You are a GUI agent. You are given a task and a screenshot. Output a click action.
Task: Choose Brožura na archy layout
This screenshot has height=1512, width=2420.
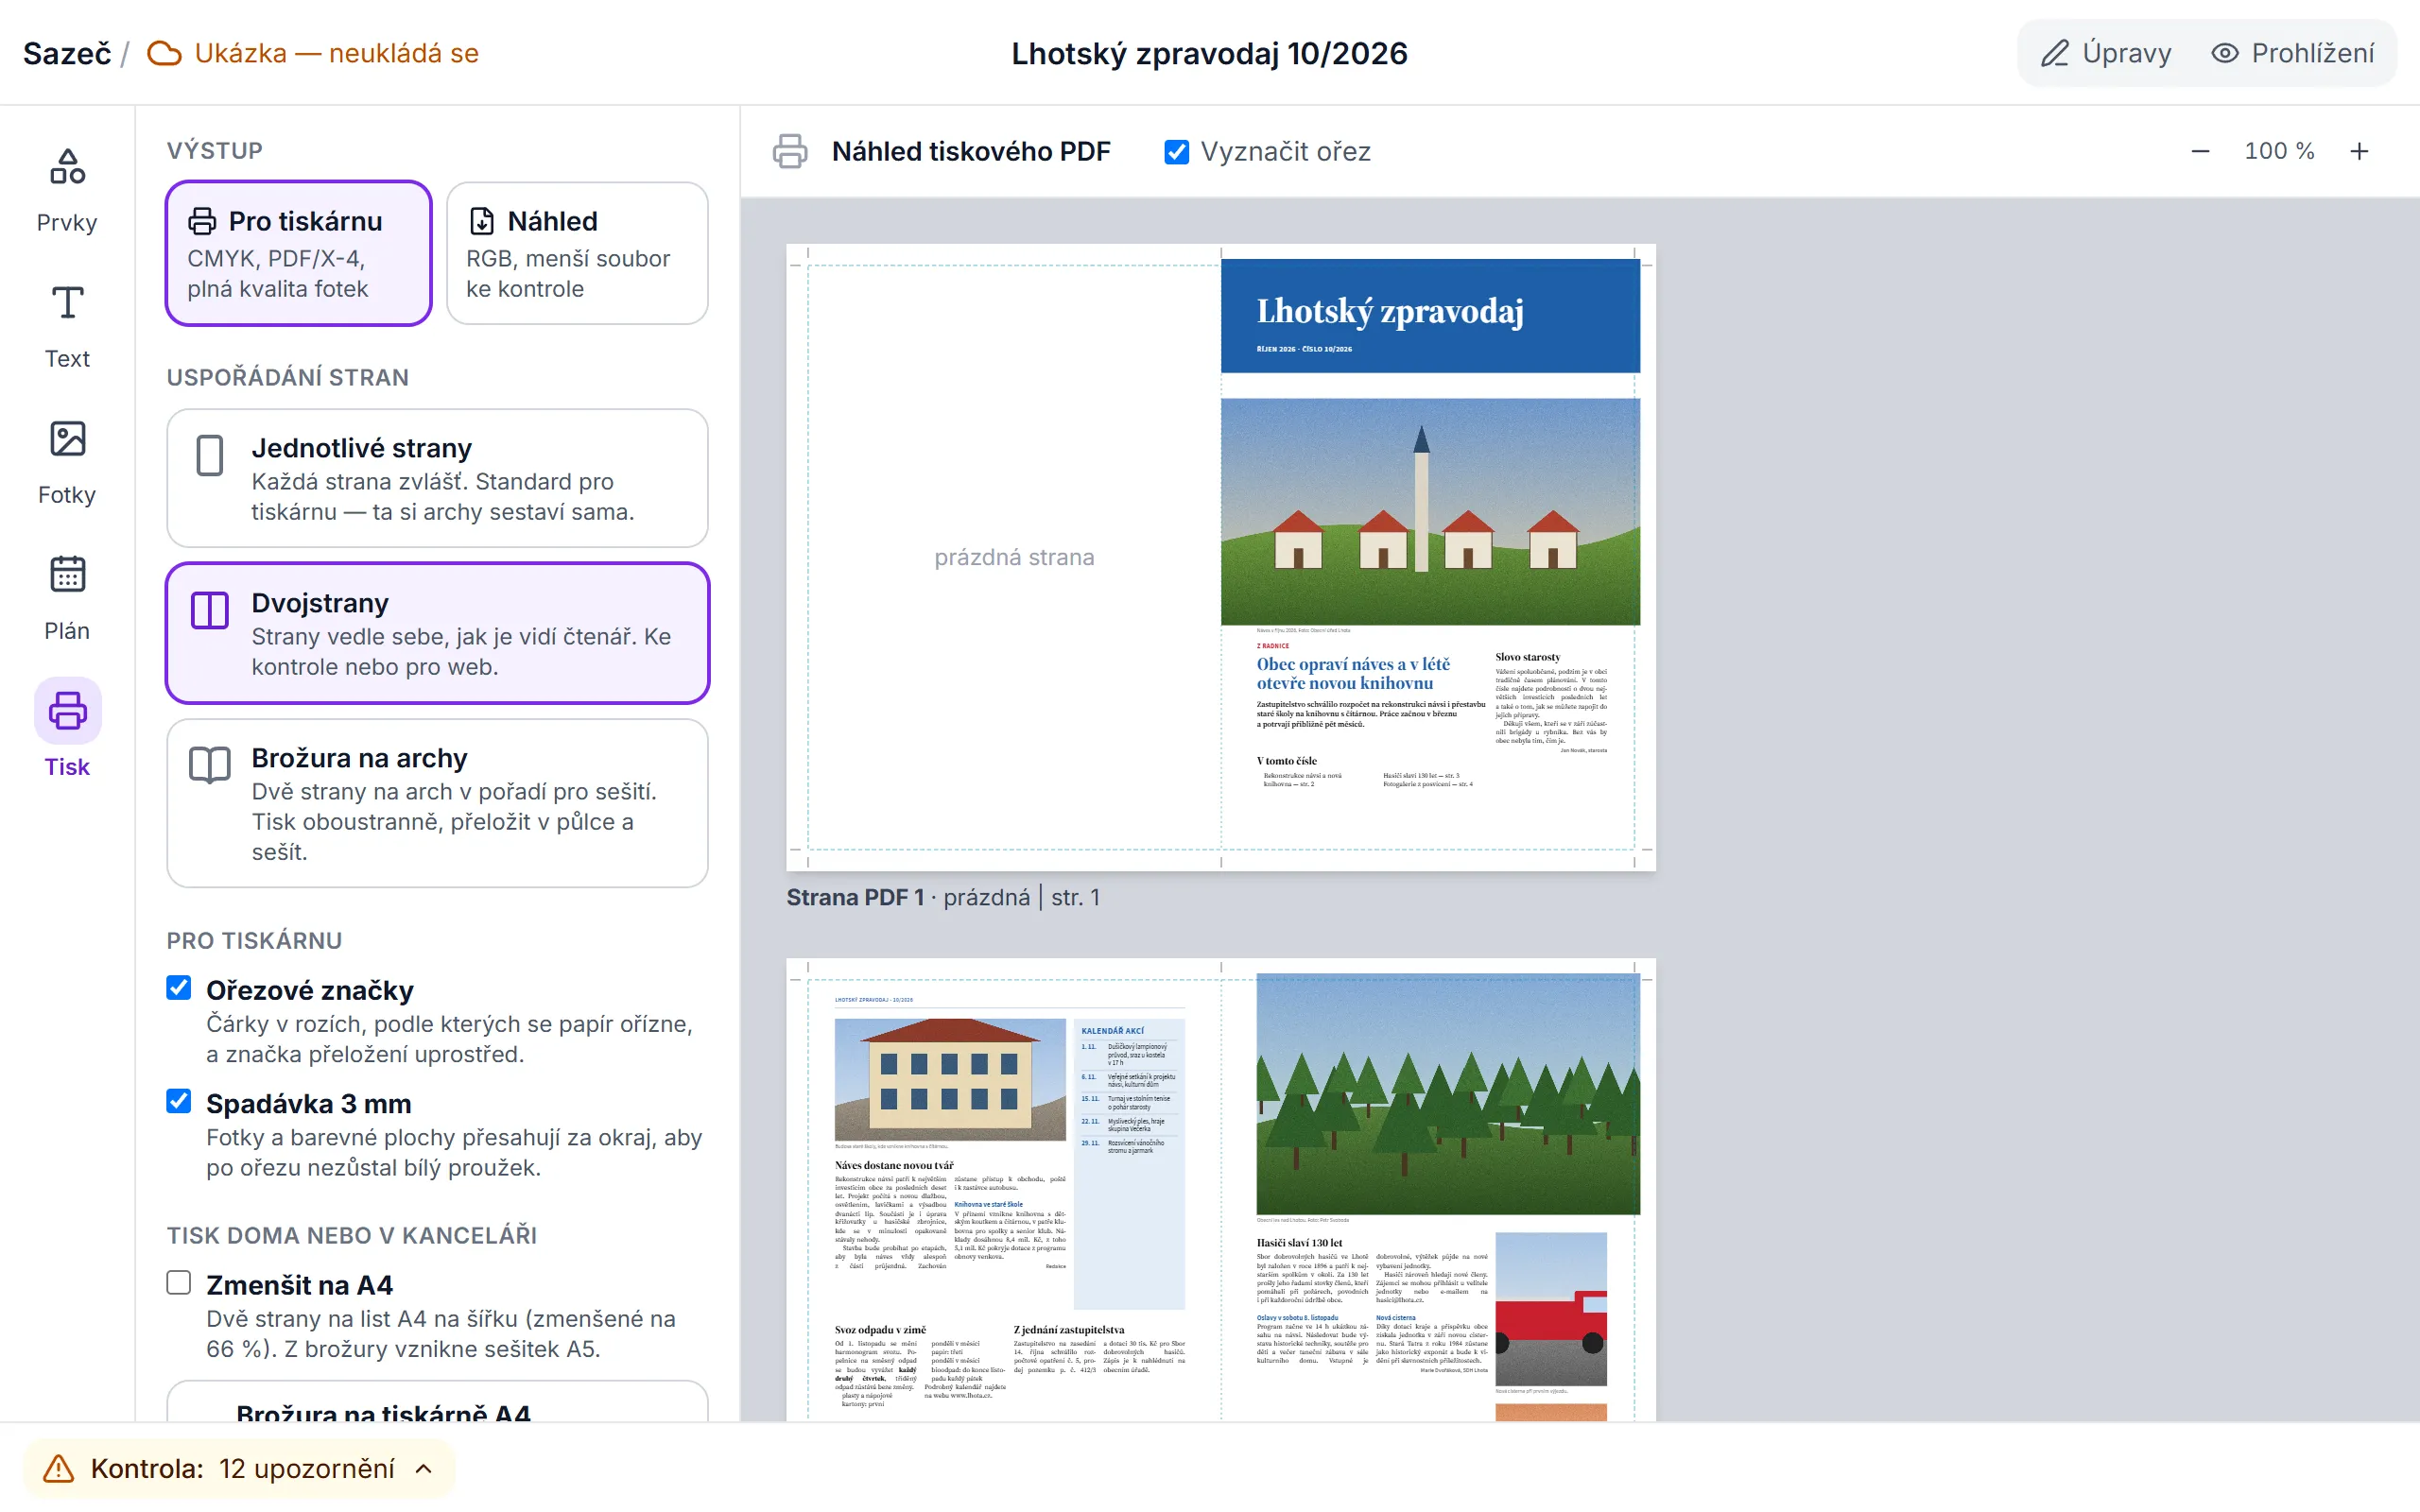coord(437,803)
